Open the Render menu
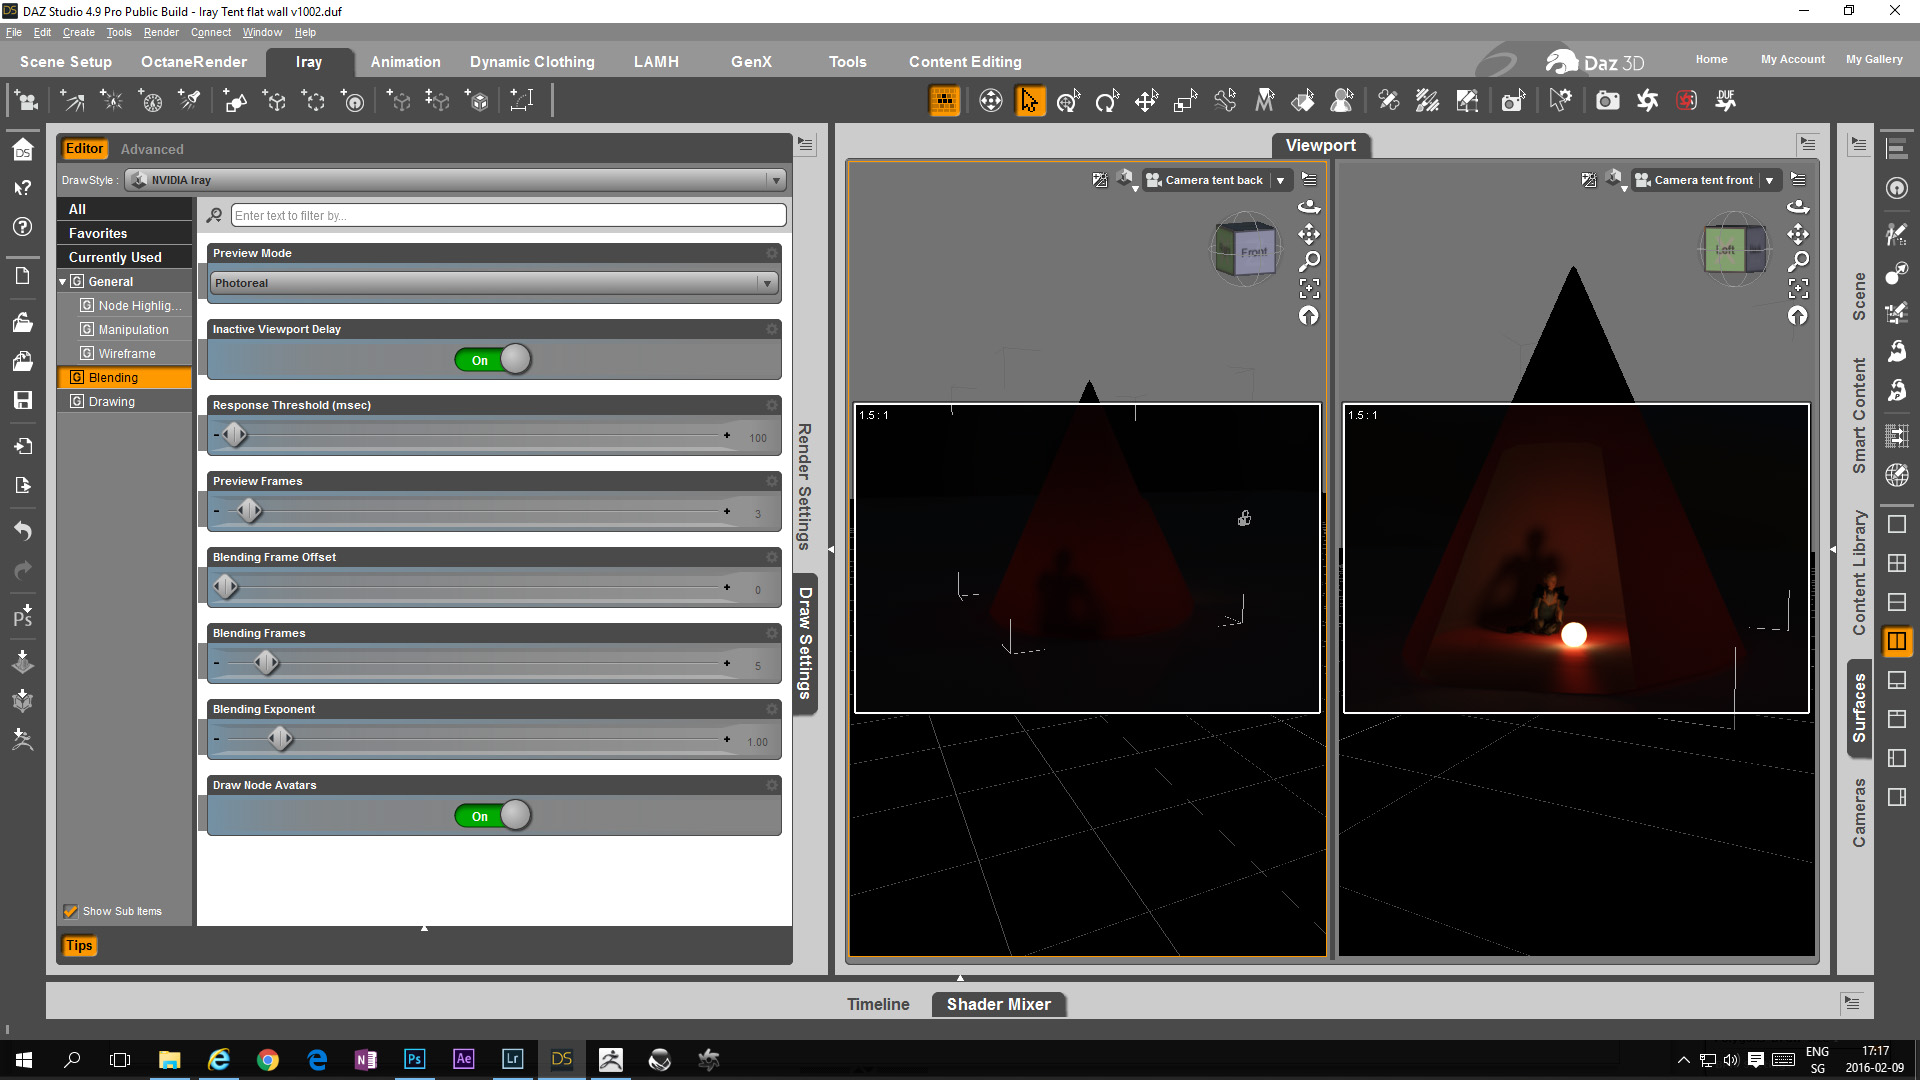This screenshot has height=1080, width=1920. click(161, 32)
